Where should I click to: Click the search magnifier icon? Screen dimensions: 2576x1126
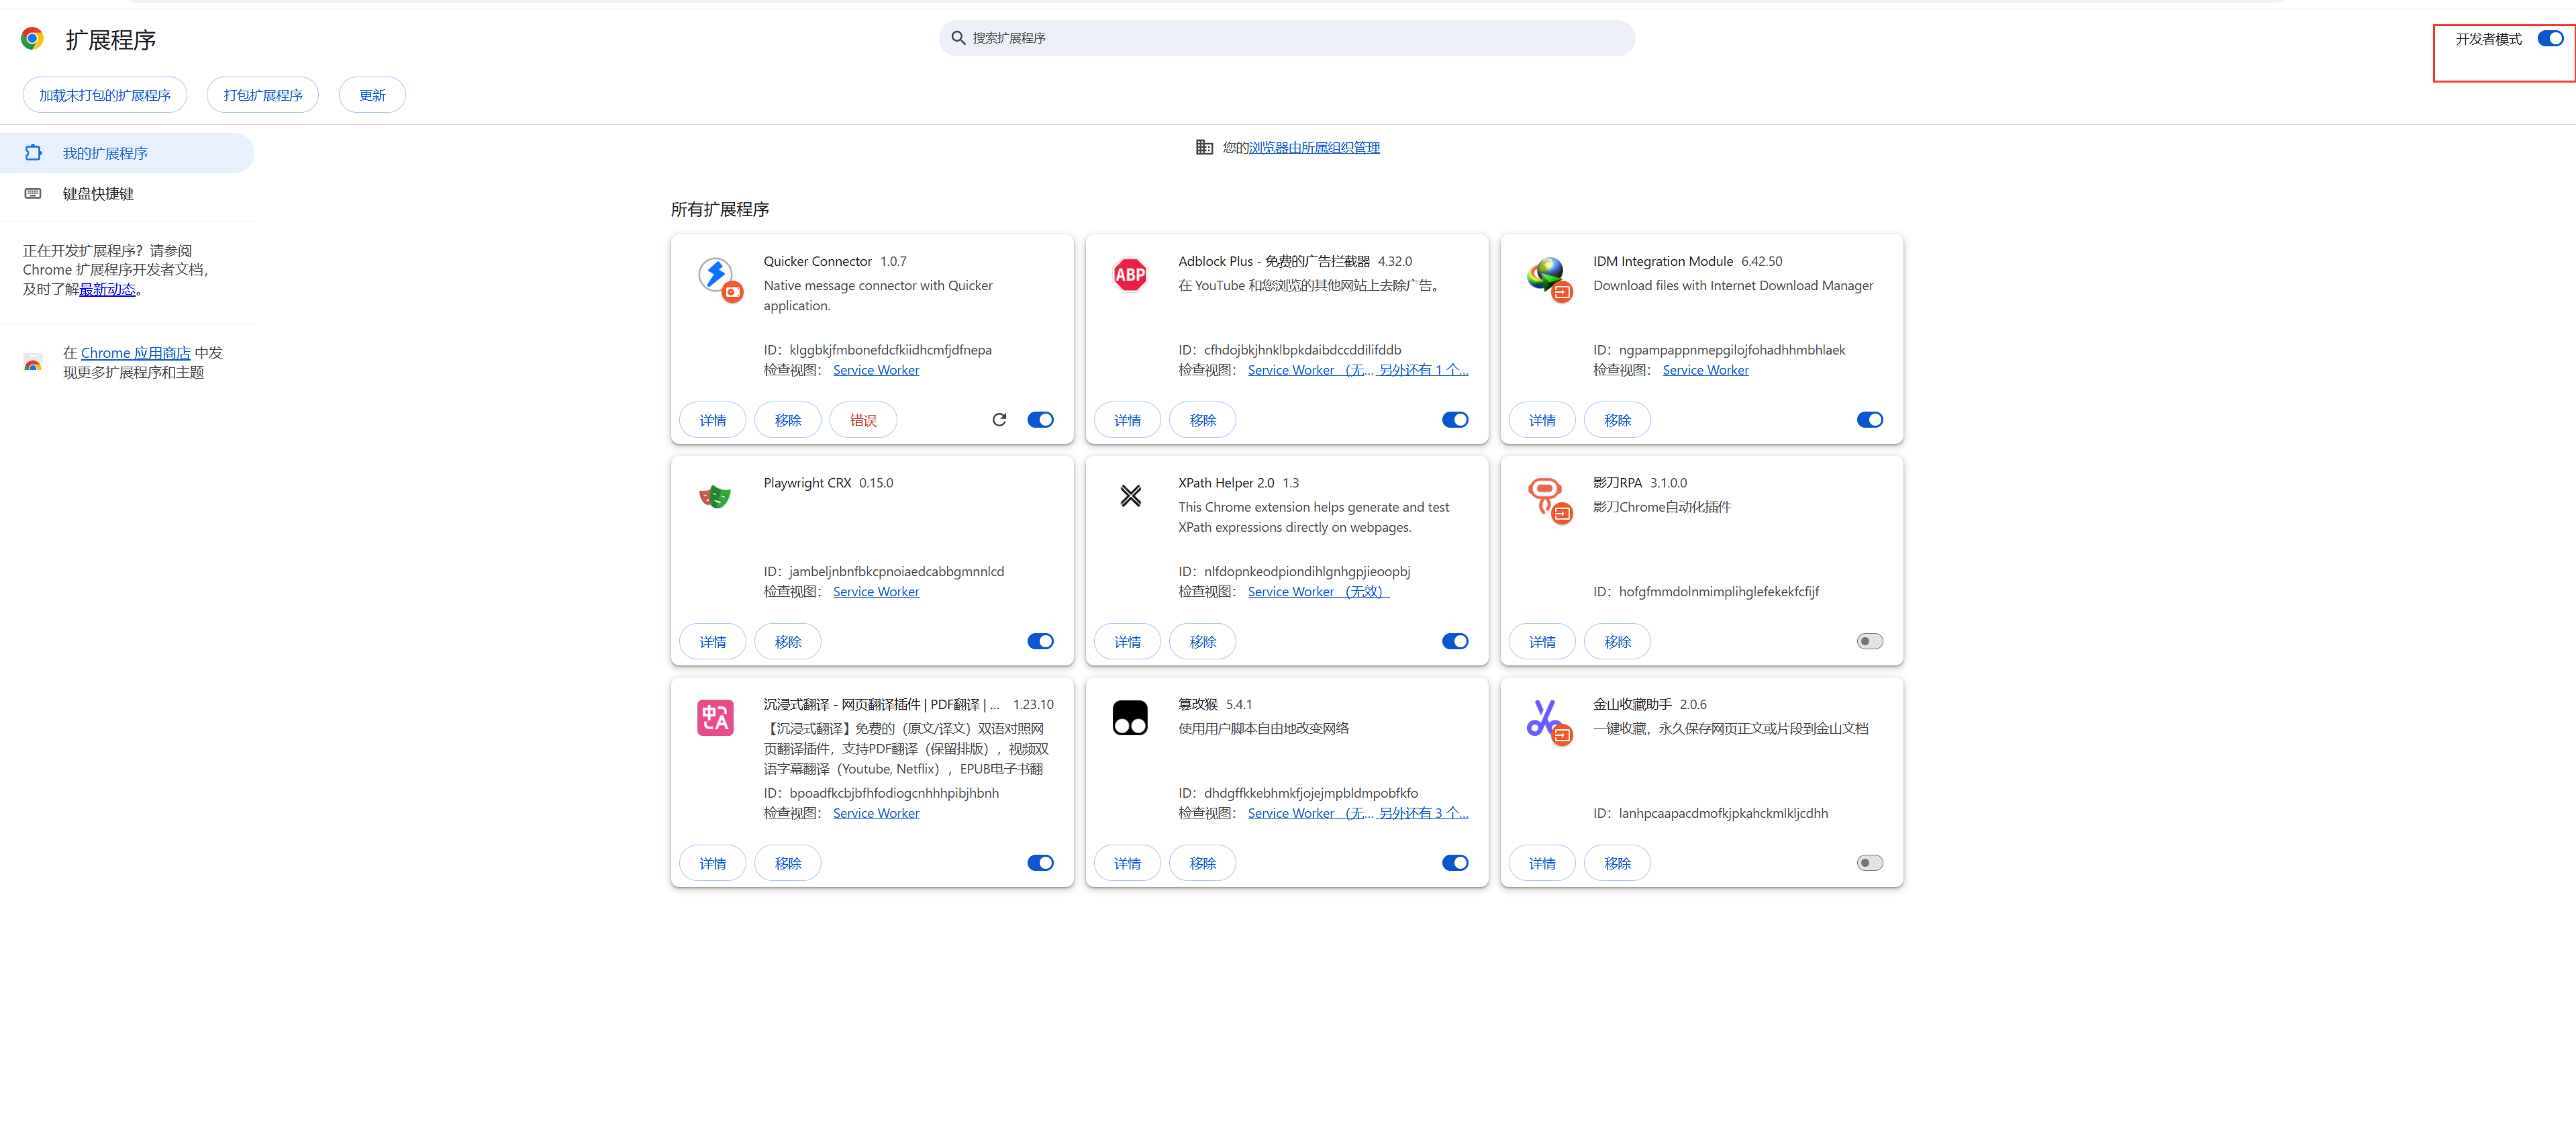pyautogui.click(x=958, y=38)
